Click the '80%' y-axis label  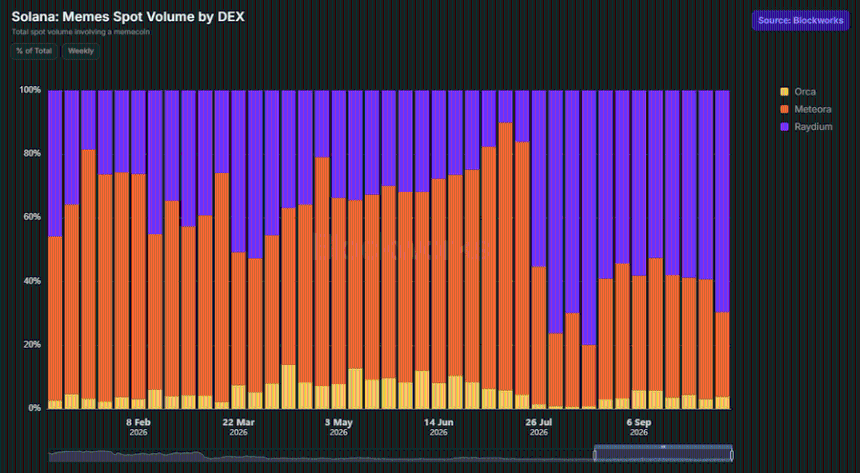pos(32,153)
